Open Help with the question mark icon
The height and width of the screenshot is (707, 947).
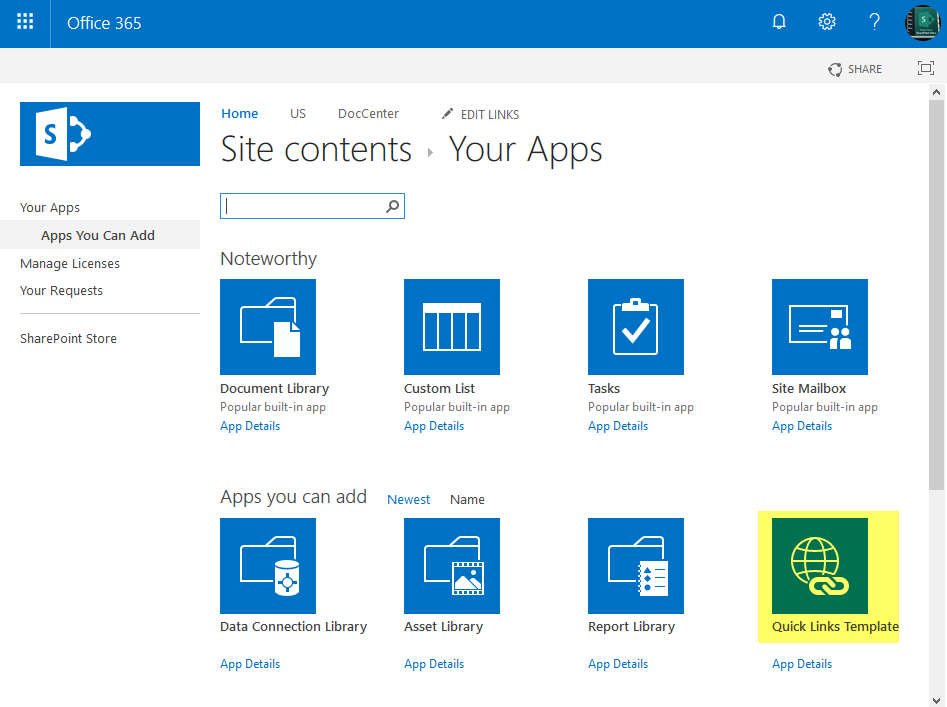tap(874, 21)
